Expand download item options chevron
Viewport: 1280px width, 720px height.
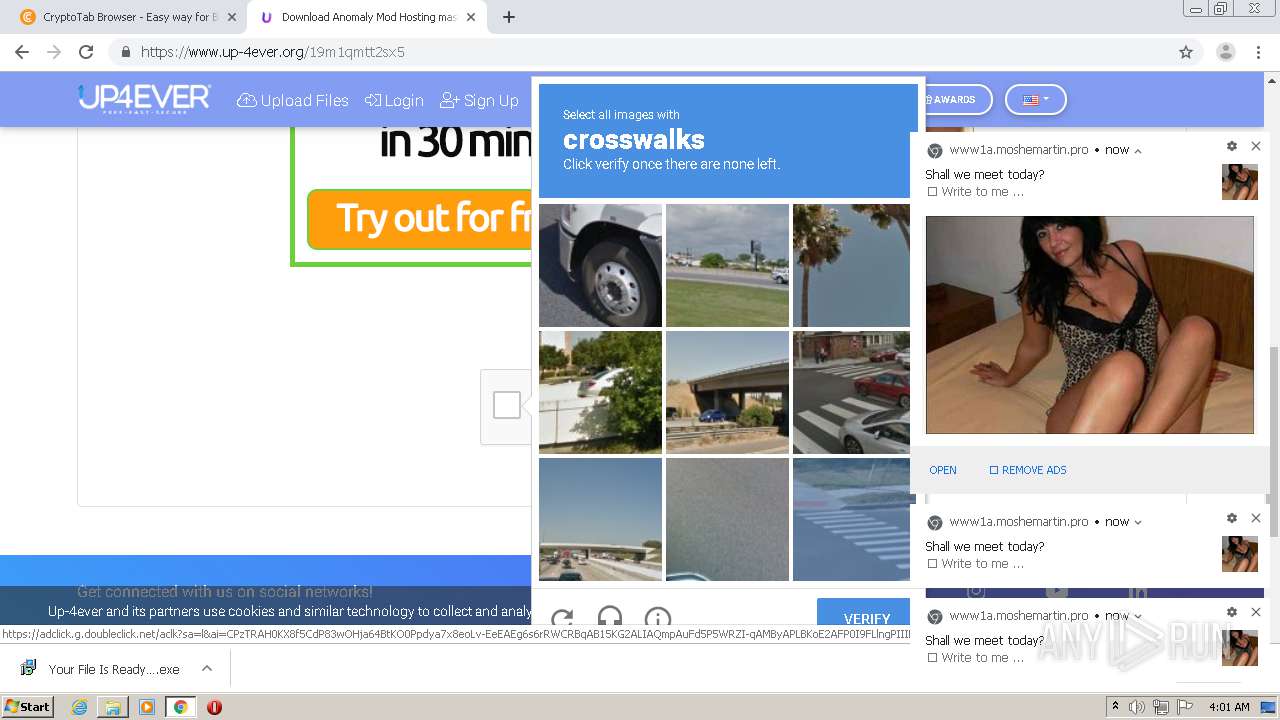pos(207,668)
